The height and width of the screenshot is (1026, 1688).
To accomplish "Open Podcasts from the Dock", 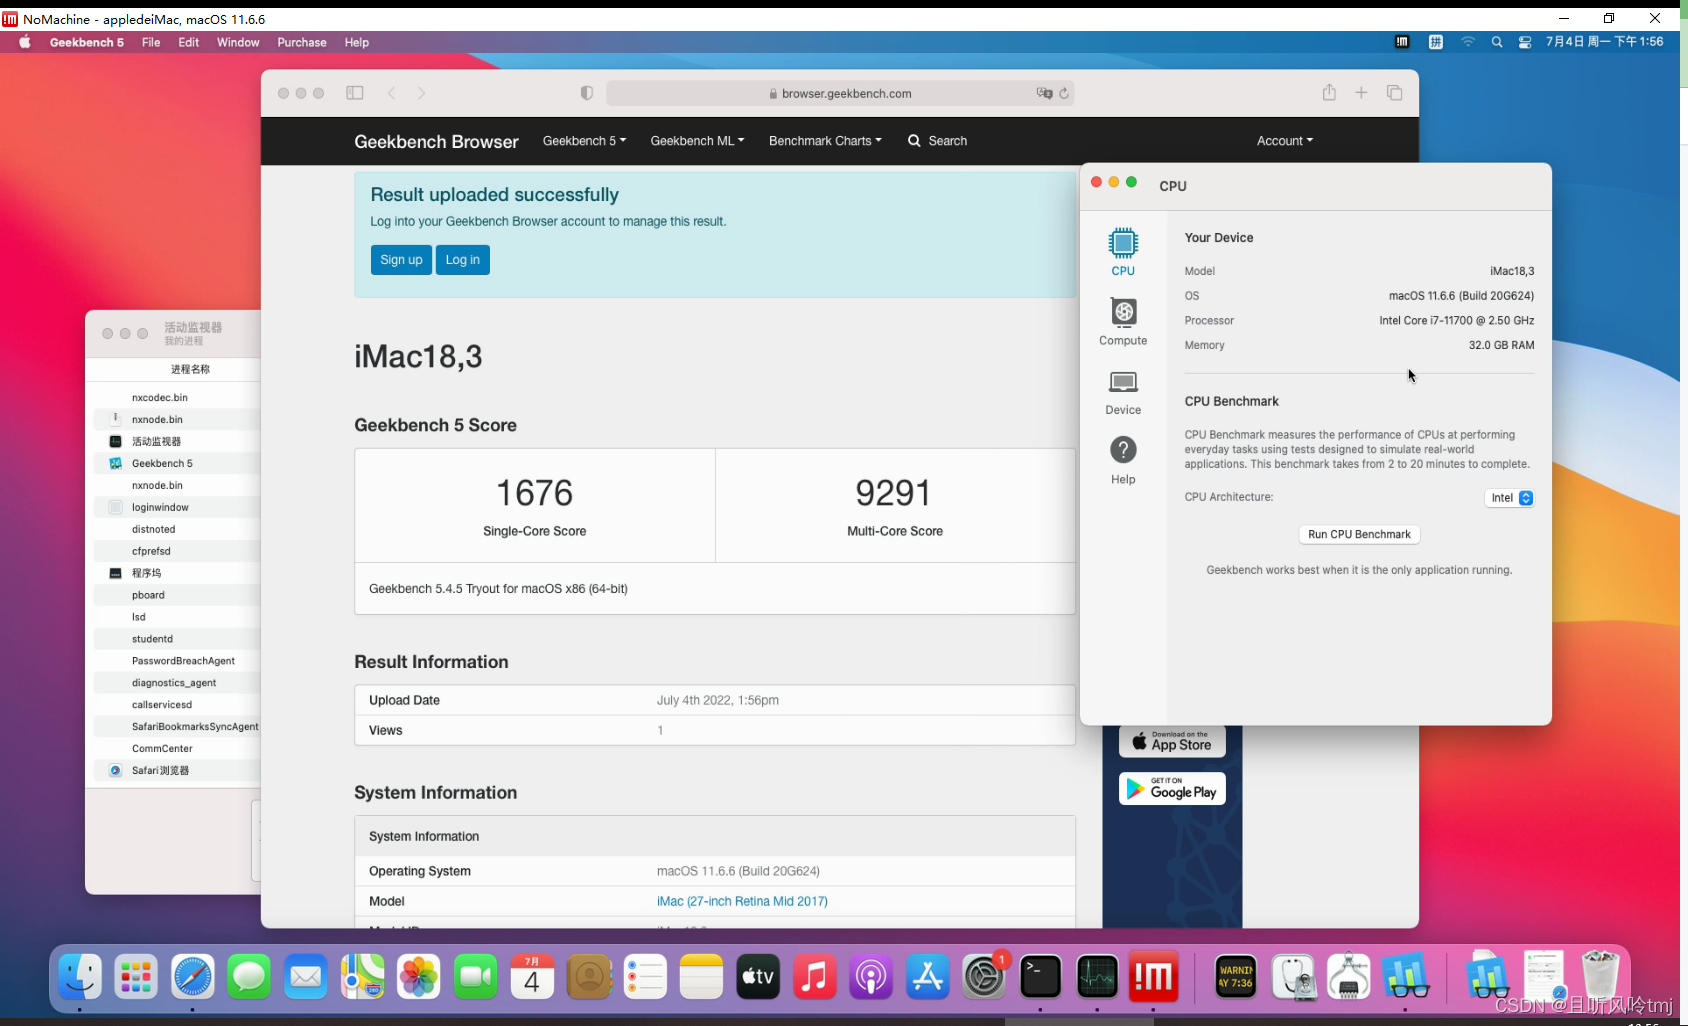I will (871, 977).
